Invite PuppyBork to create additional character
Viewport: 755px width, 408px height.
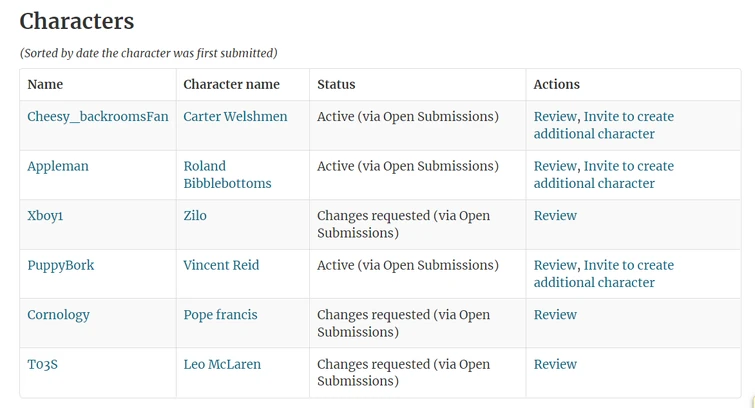[628, 265]
